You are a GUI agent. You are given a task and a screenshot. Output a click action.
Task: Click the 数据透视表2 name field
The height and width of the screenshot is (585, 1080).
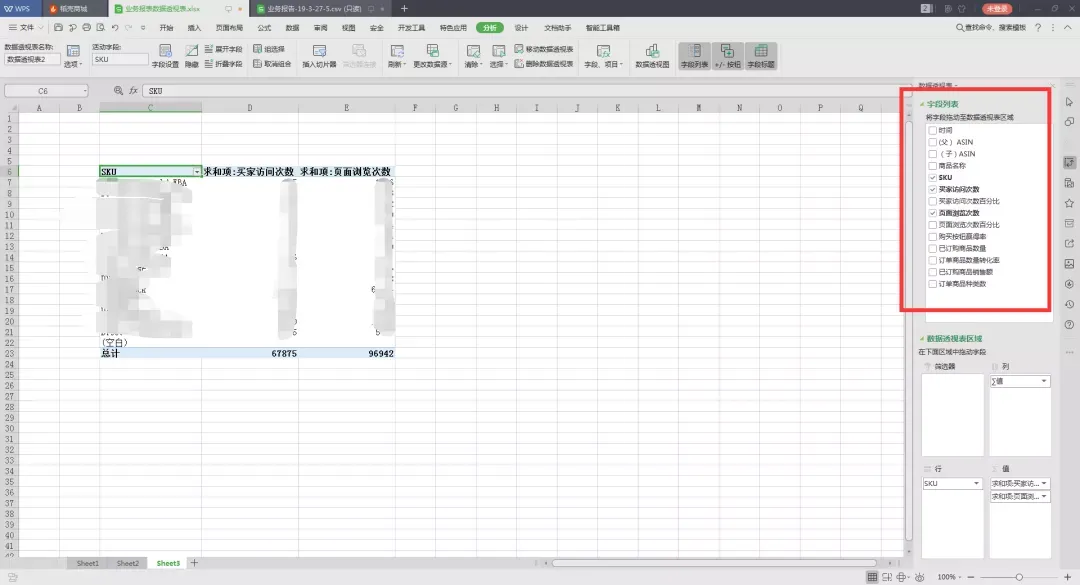point(32,59)
